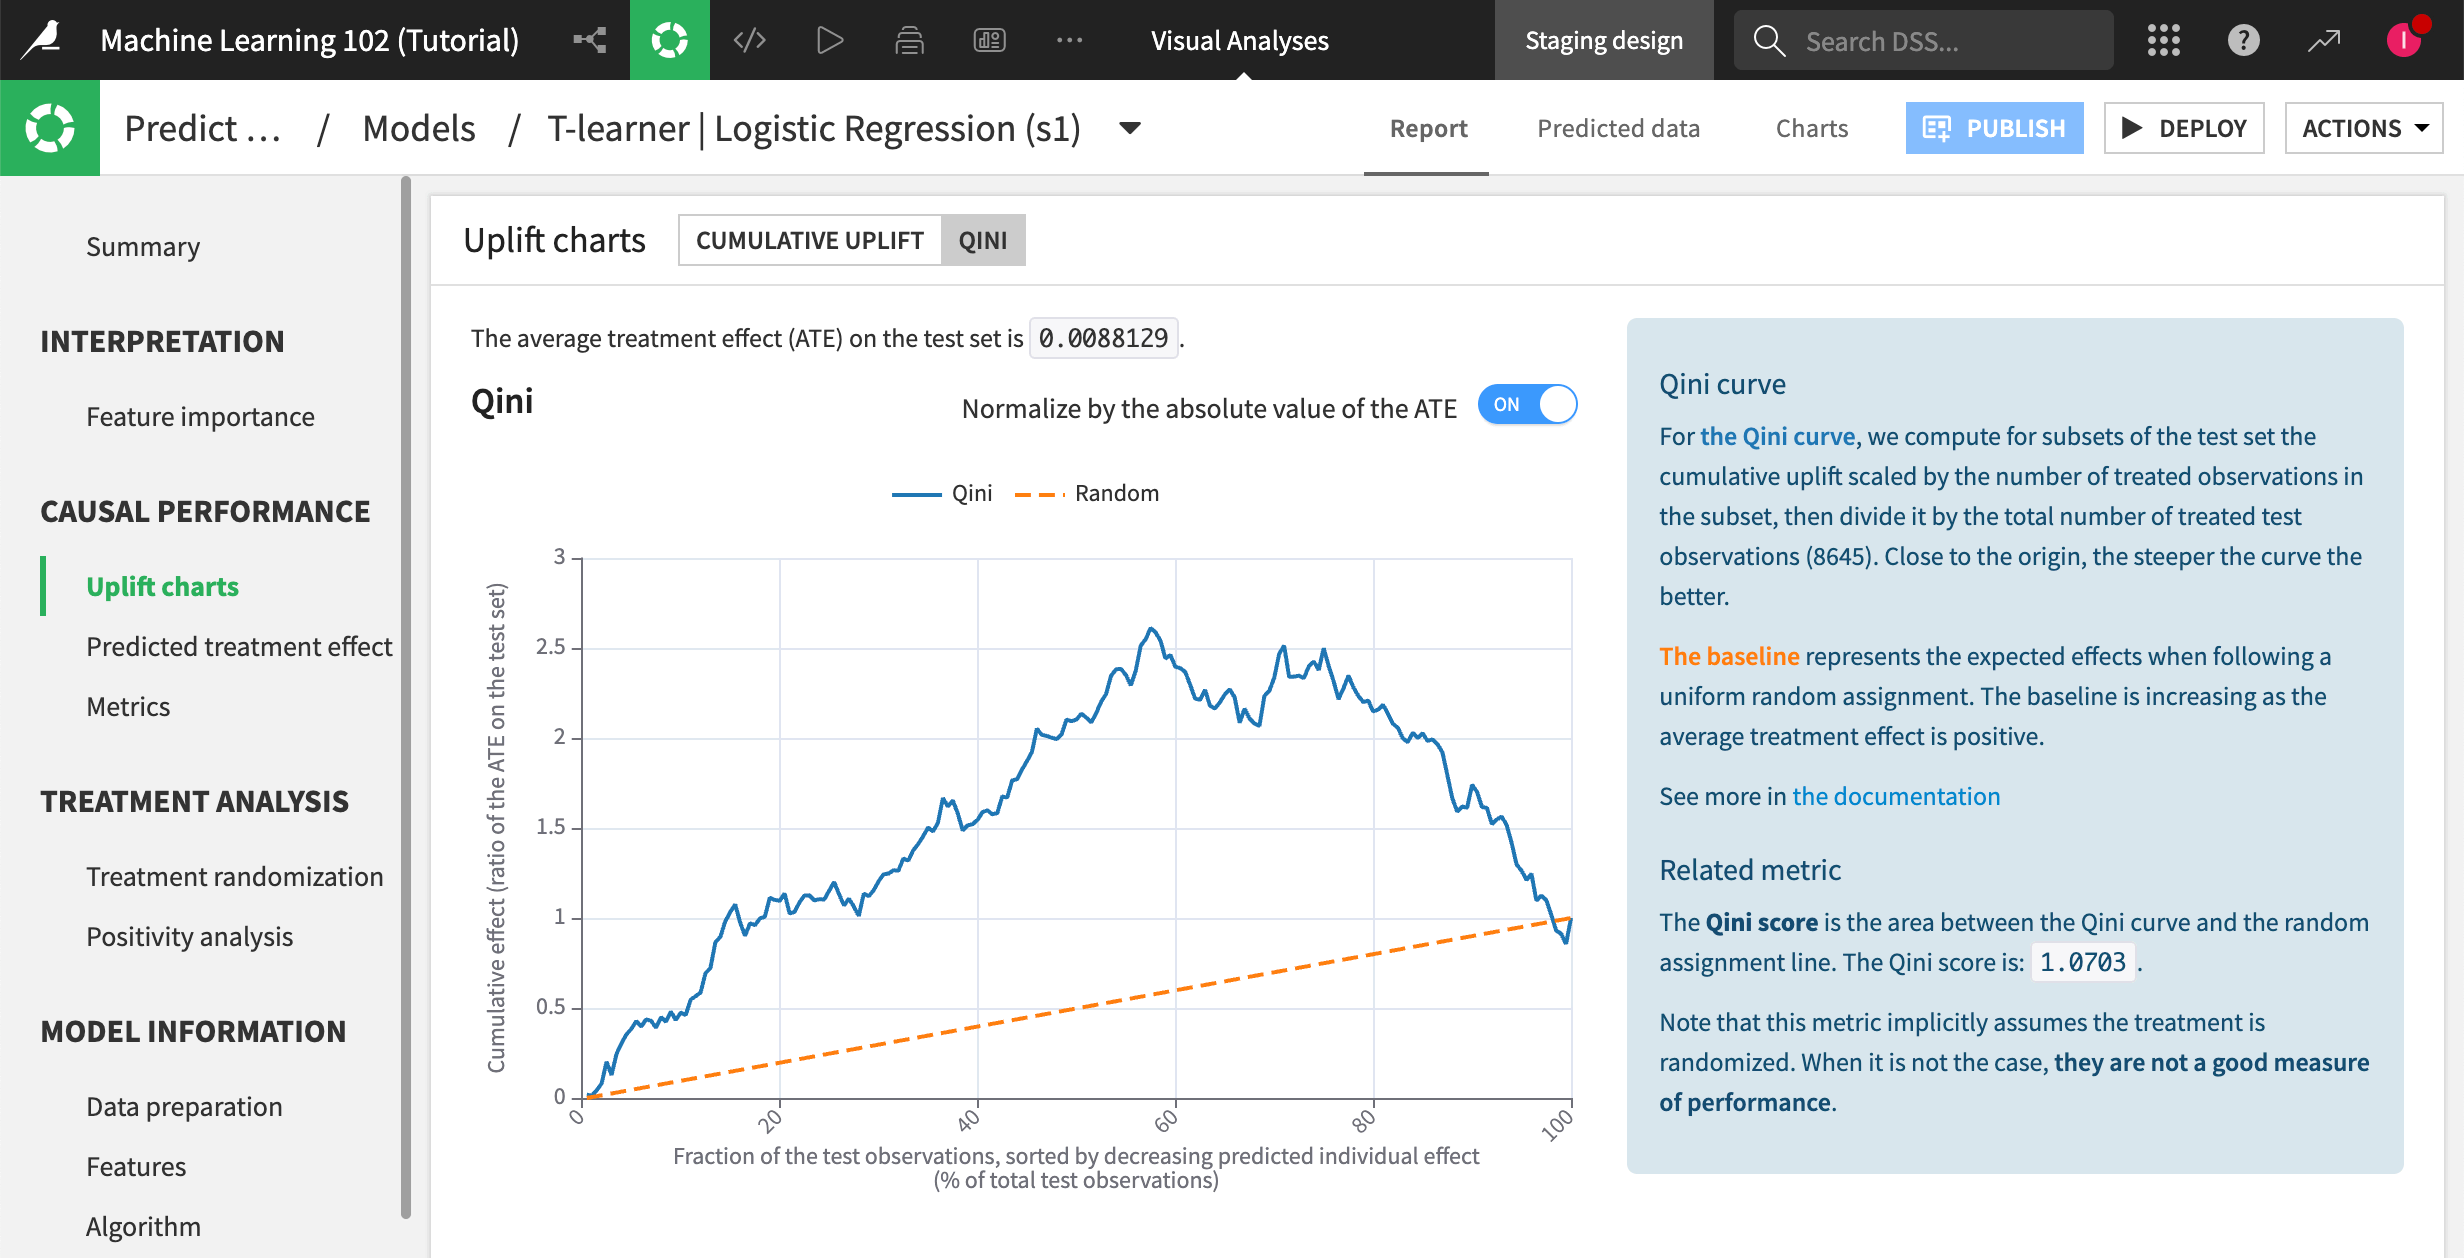Click the sidebar vertical scrollbar
The height and width of the screenshot is (1258, 2464).
(x=406, y=697)
